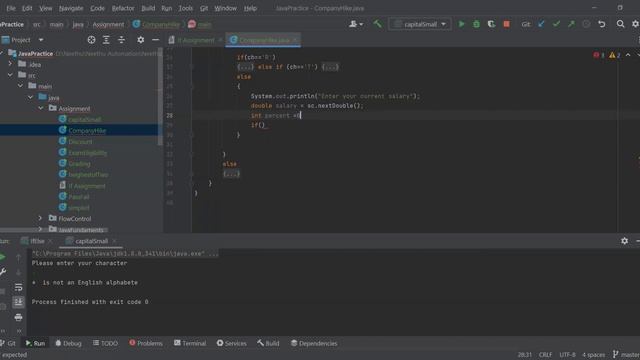
Task: Open the Refactor menu
Action: (x=123, y=8)
